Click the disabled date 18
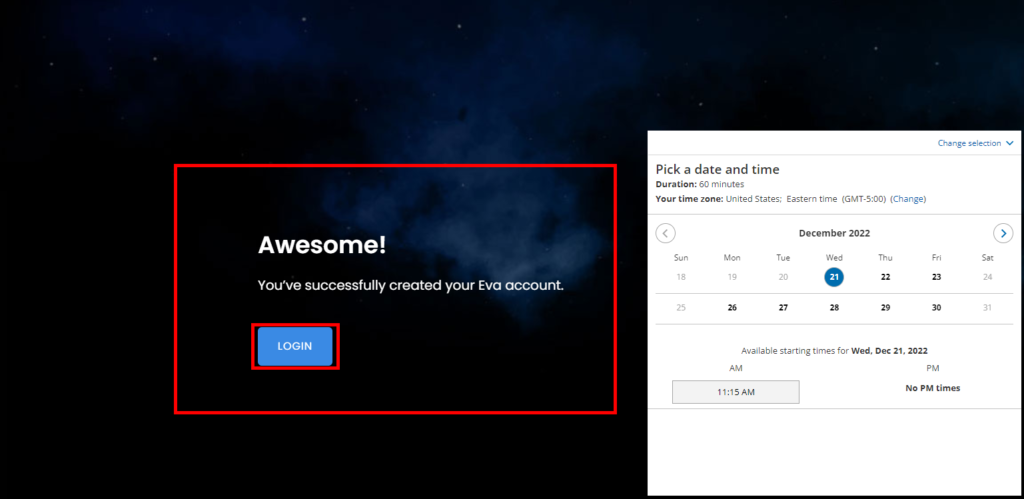Viewport: 1024px width, 499px height. click(681, 277)
